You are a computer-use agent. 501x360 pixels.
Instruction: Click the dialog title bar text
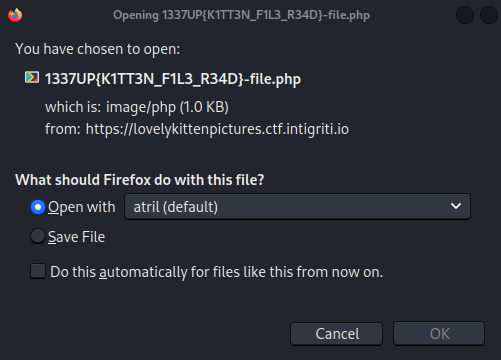[x=241, y=15]
